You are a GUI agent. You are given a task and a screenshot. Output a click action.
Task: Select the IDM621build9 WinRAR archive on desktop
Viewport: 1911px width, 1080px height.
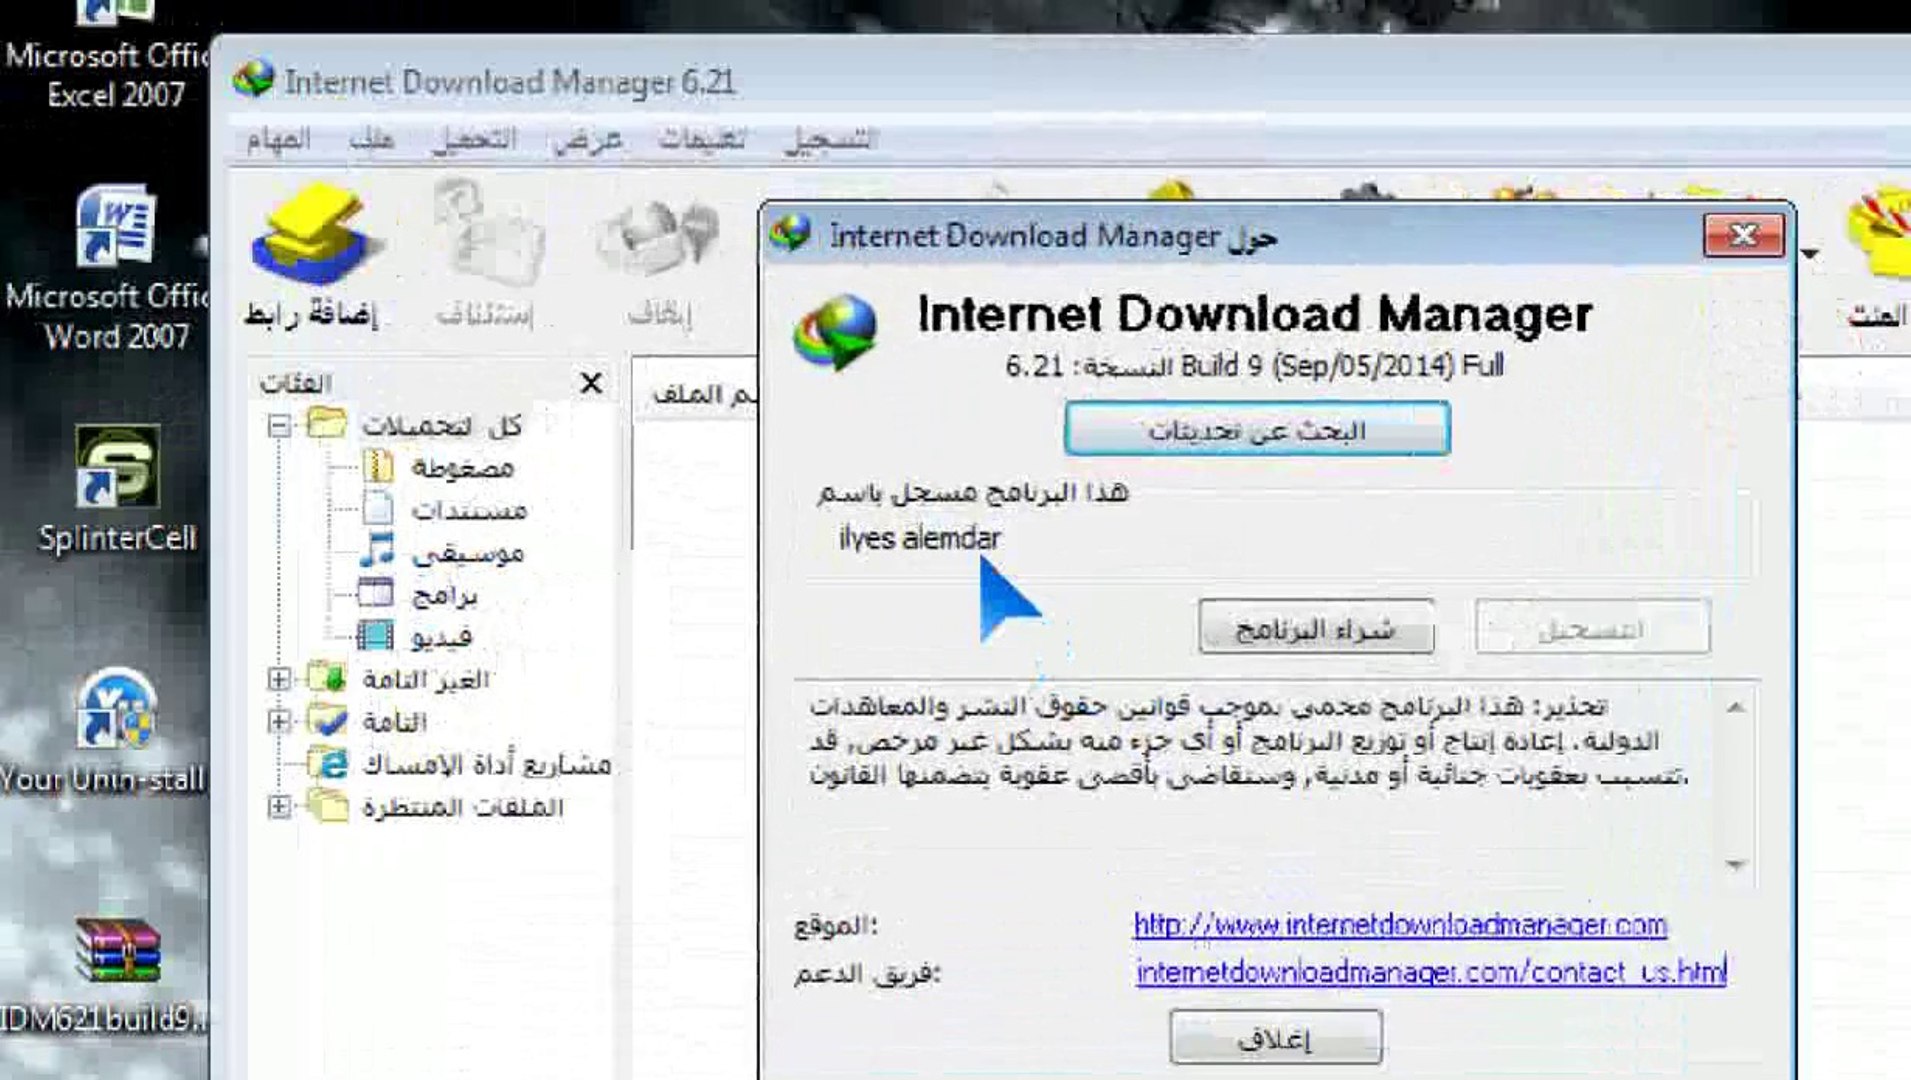point(104,974)
